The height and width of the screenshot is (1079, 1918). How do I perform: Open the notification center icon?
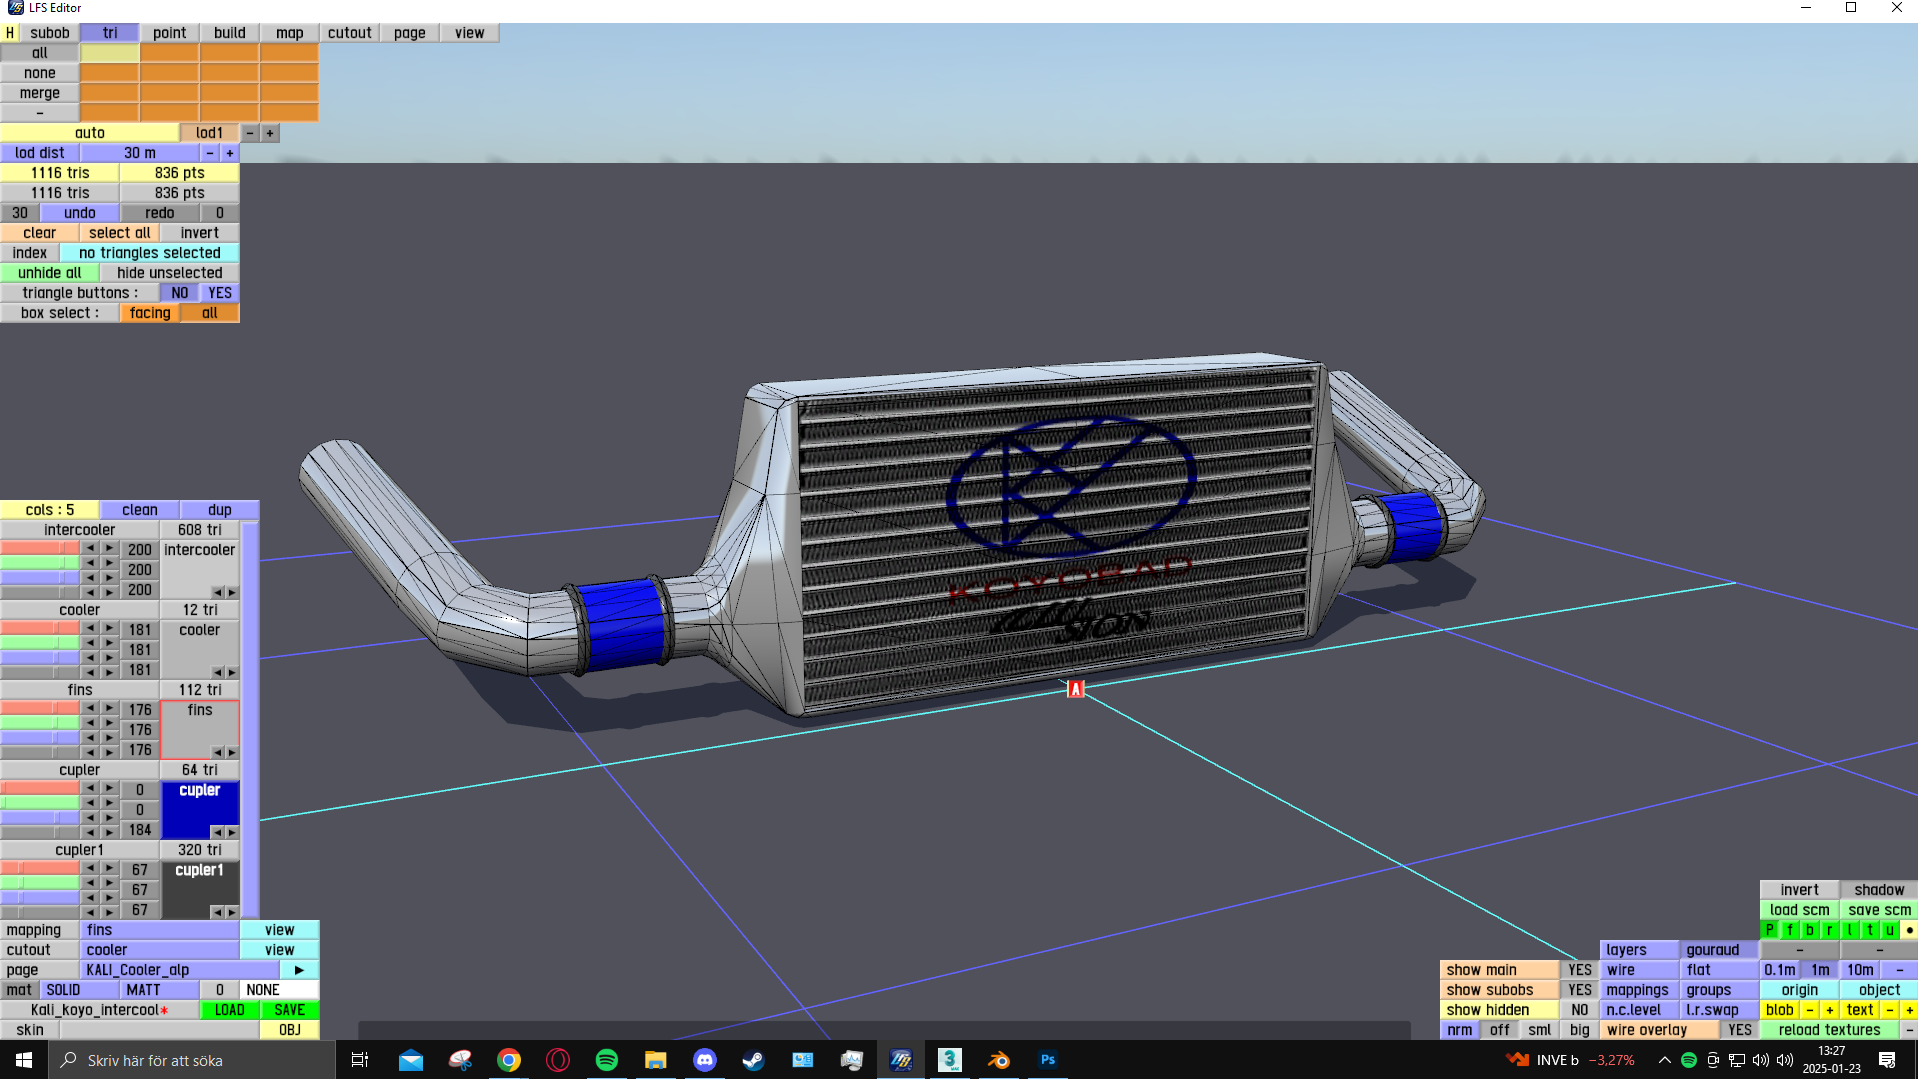(x=1887, y=1060)
